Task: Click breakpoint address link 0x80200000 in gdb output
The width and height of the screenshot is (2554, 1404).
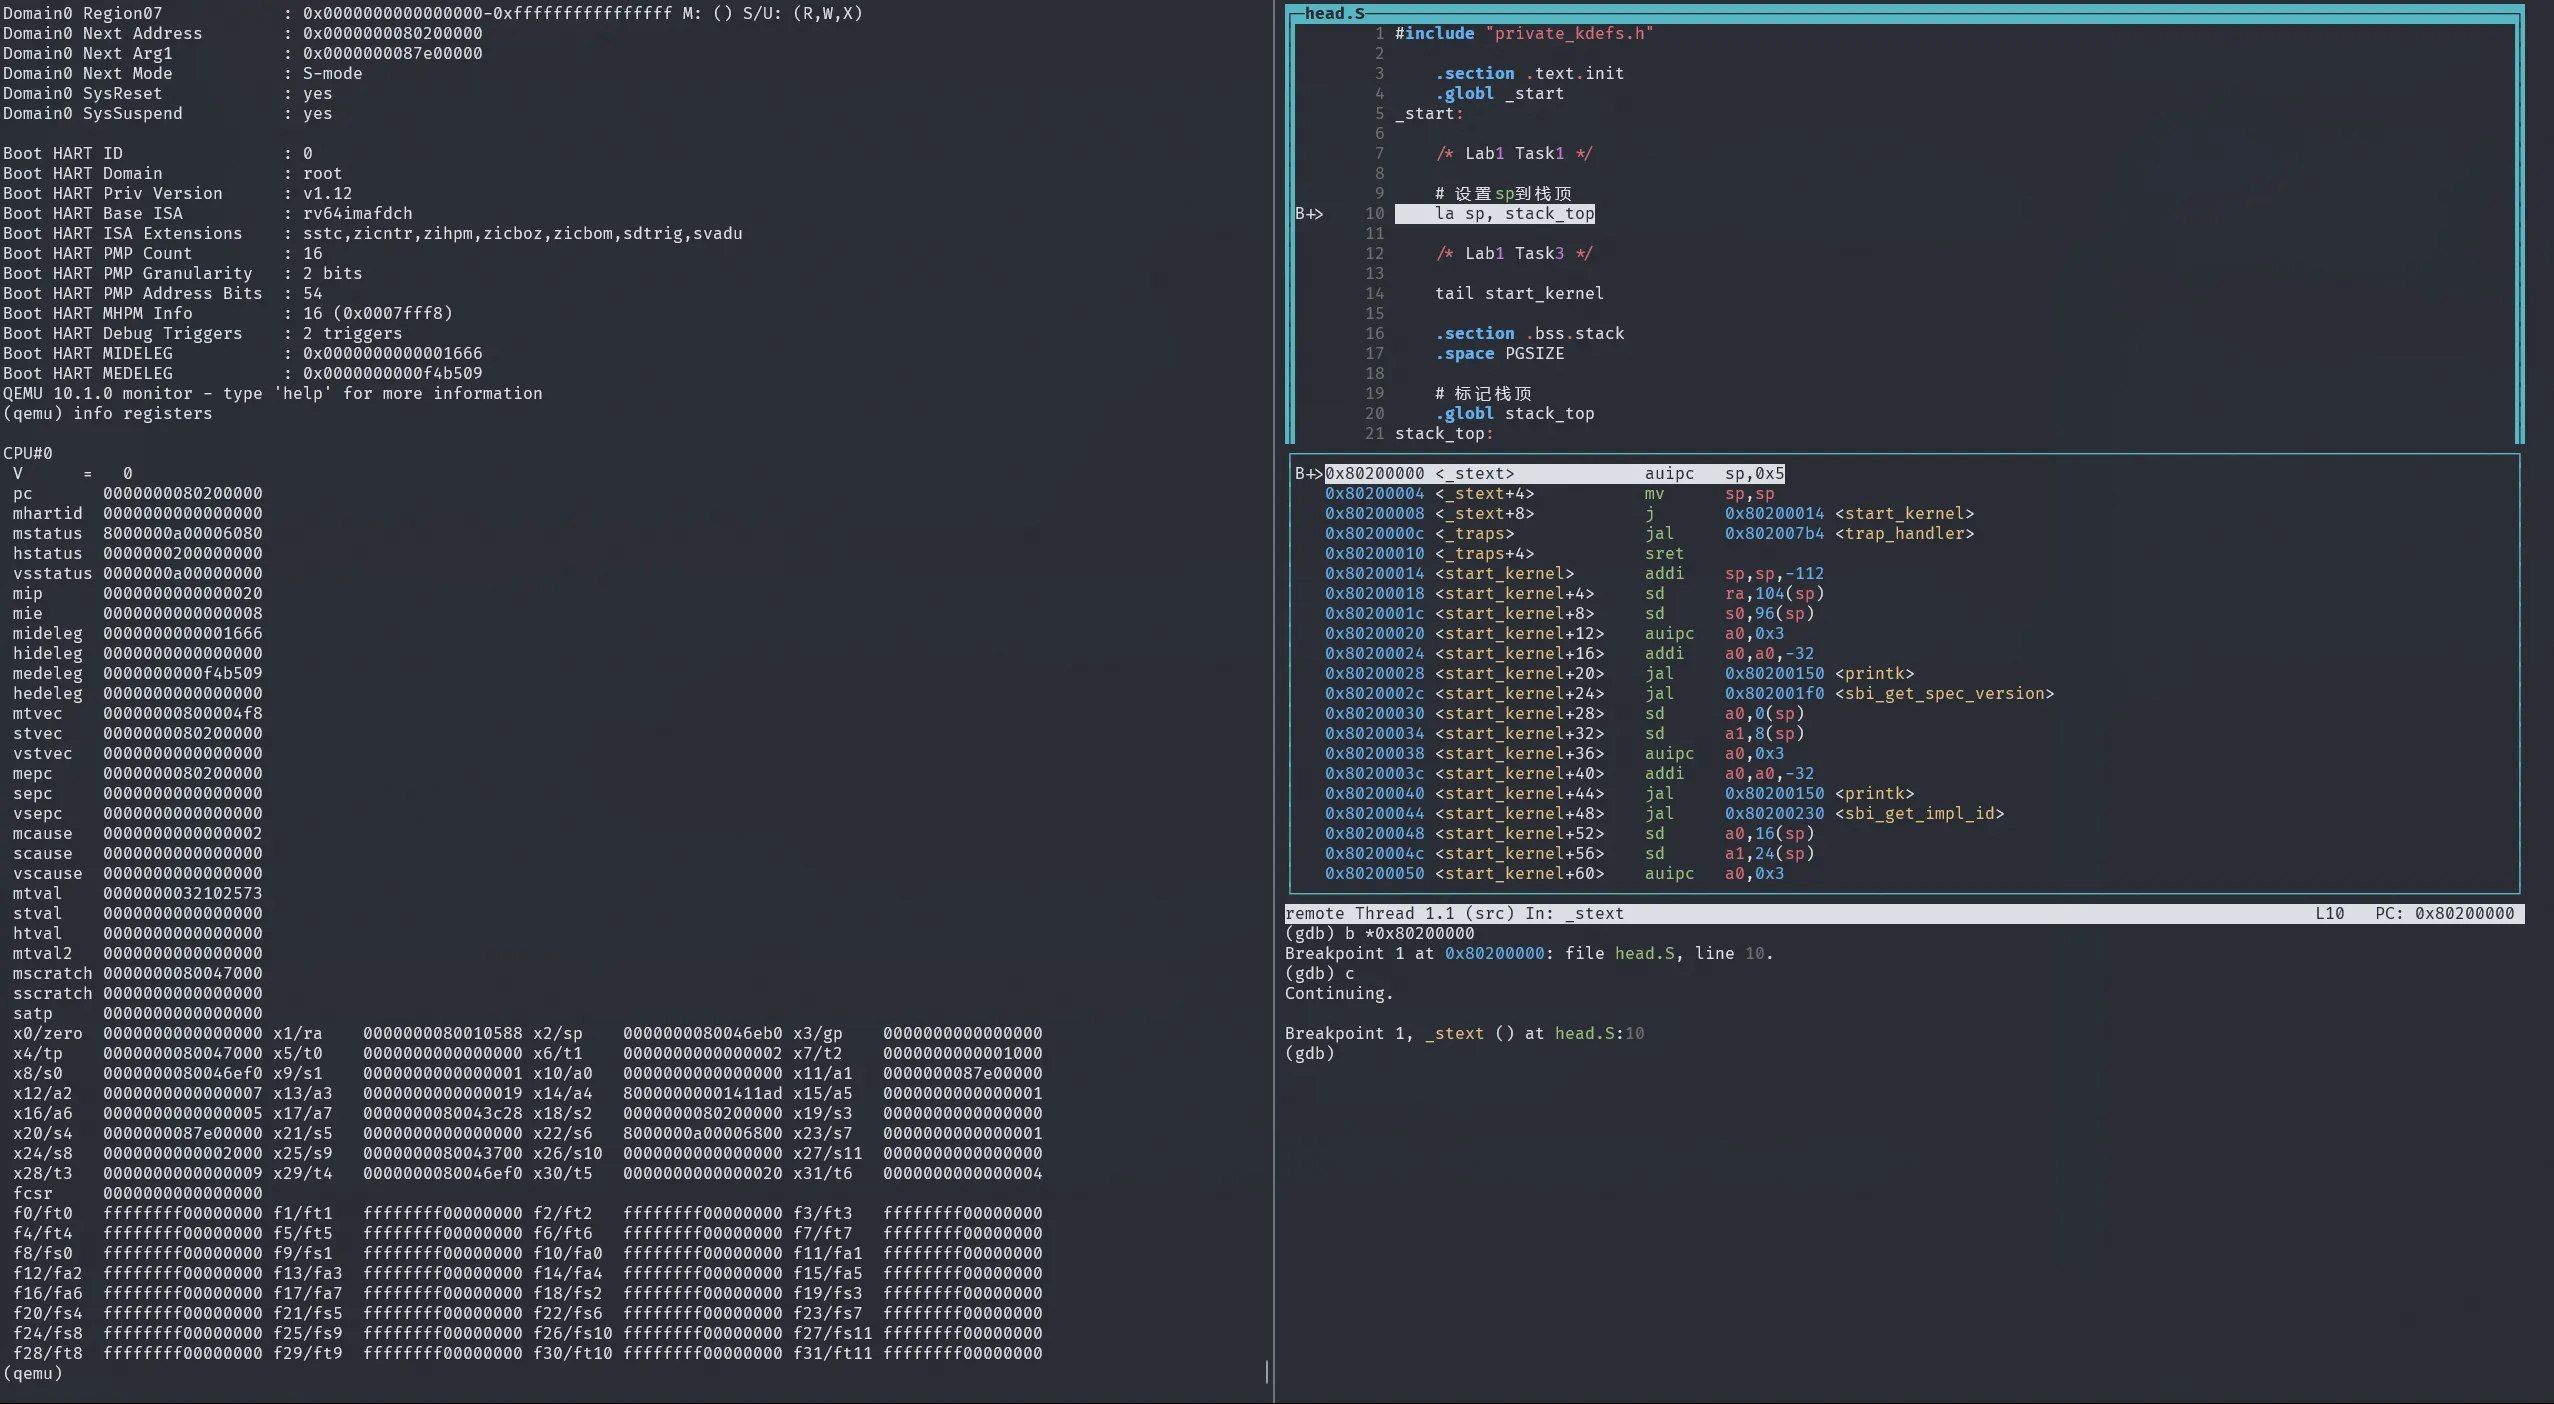Action: 1494,953
